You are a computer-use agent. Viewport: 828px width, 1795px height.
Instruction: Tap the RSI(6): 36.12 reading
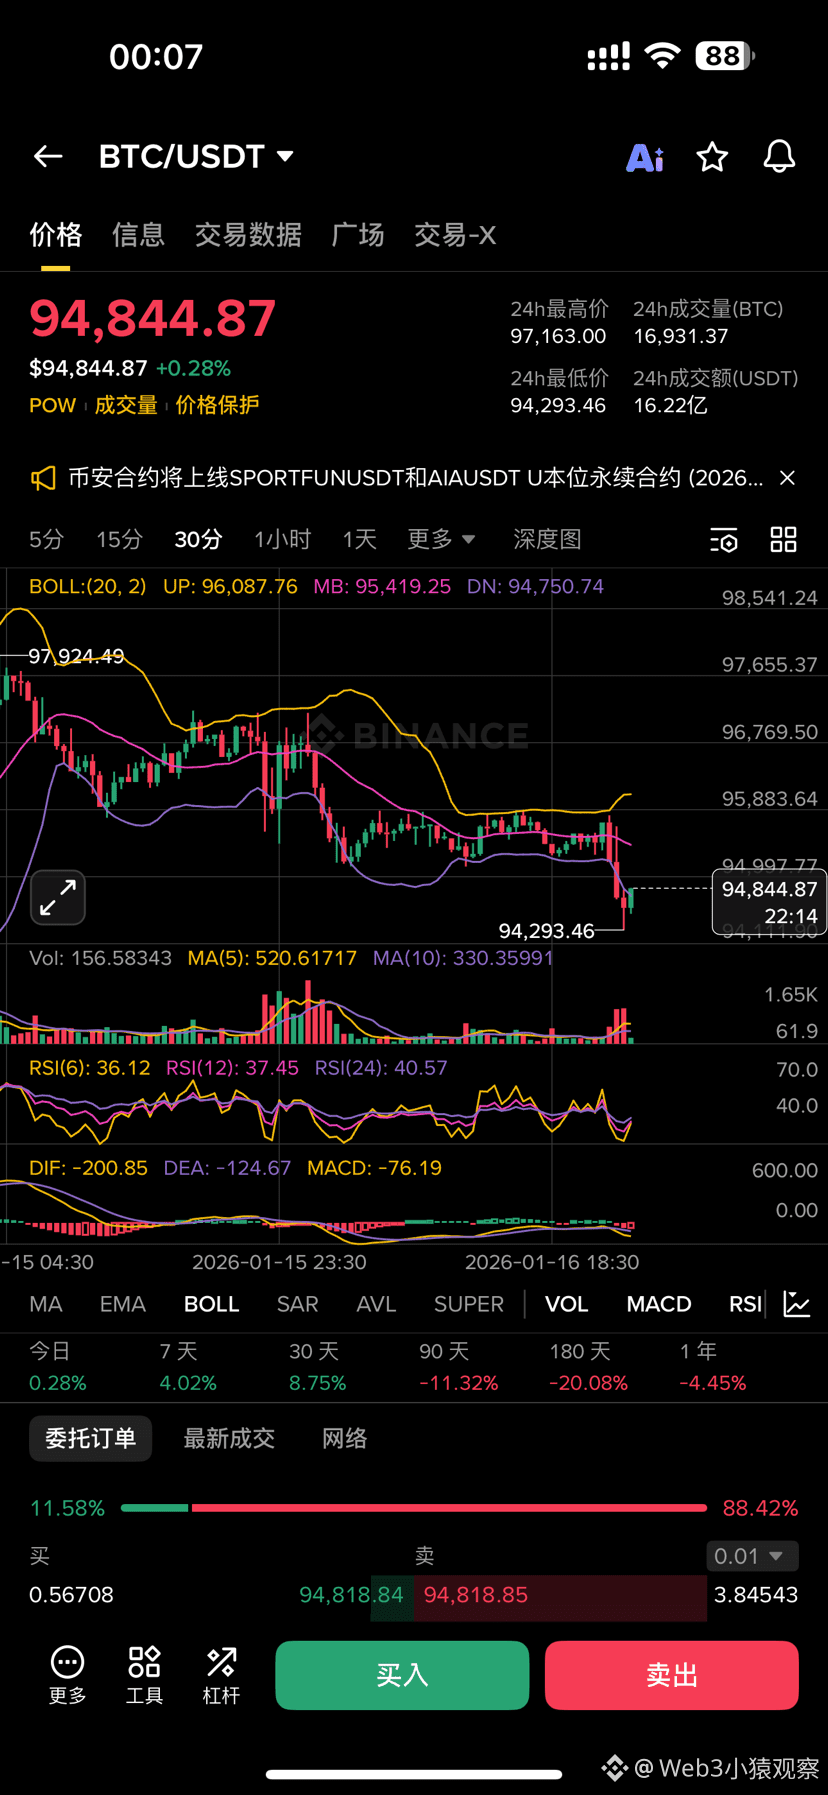coord(90,1068)
